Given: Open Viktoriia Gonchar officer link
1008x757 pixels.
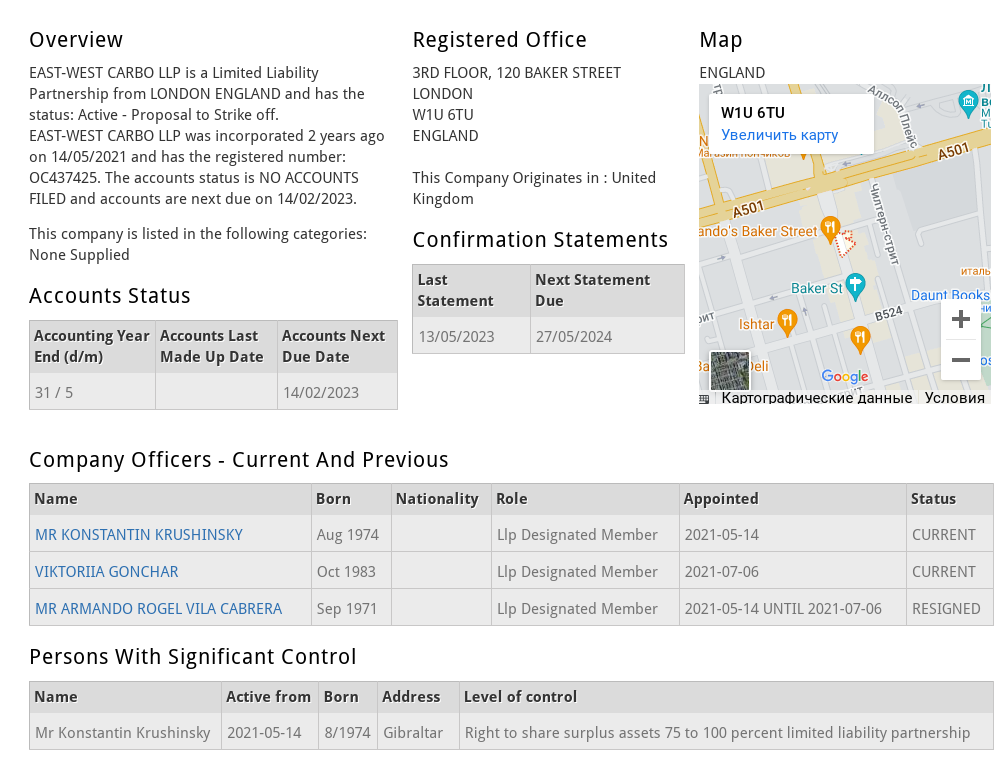Looking at the screenshot, I should [x=107, y=572].
